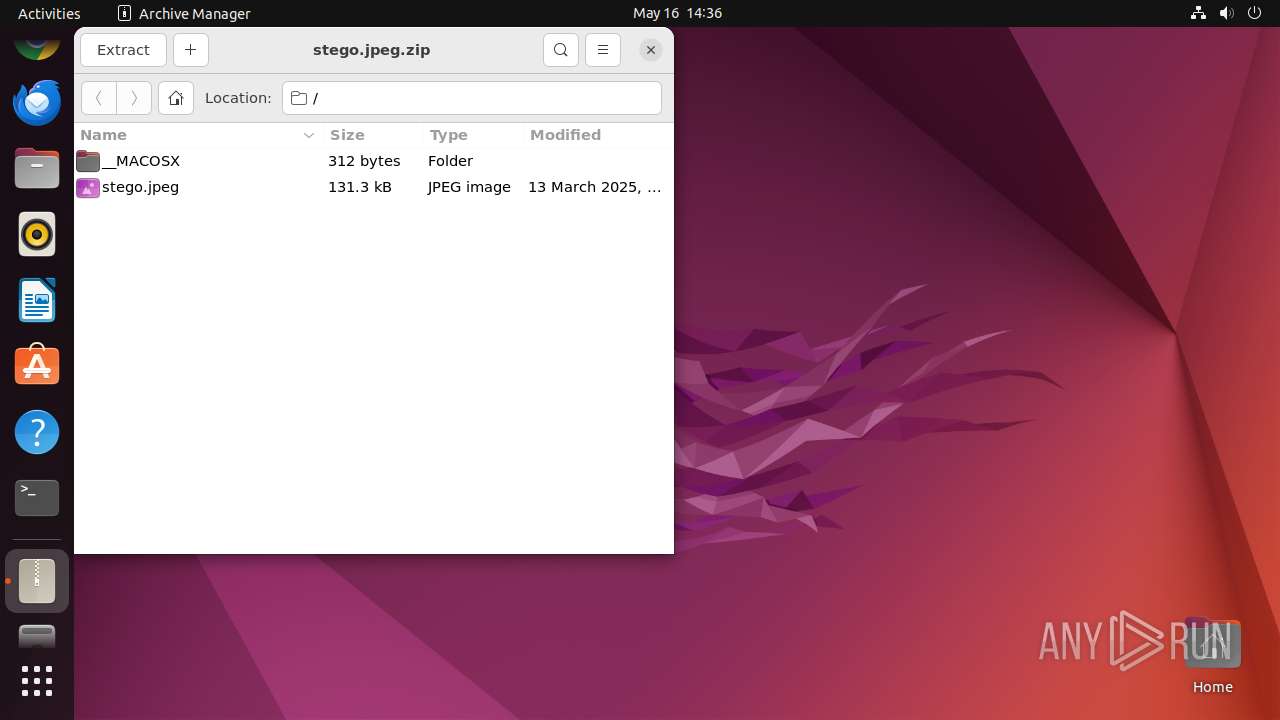The width and height of the screenshot is (1280, 720).
Task: Open the Archive Manager app menu
Action: point(184,13)
